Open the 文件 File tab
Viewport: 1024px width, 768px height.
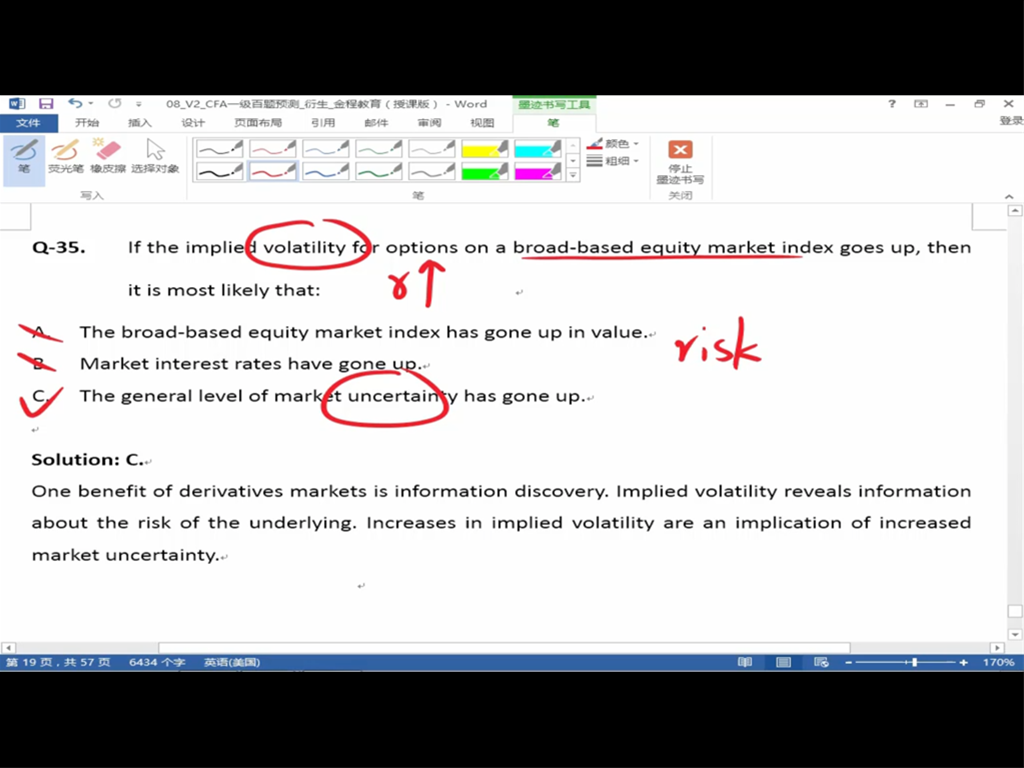[28, 123]
